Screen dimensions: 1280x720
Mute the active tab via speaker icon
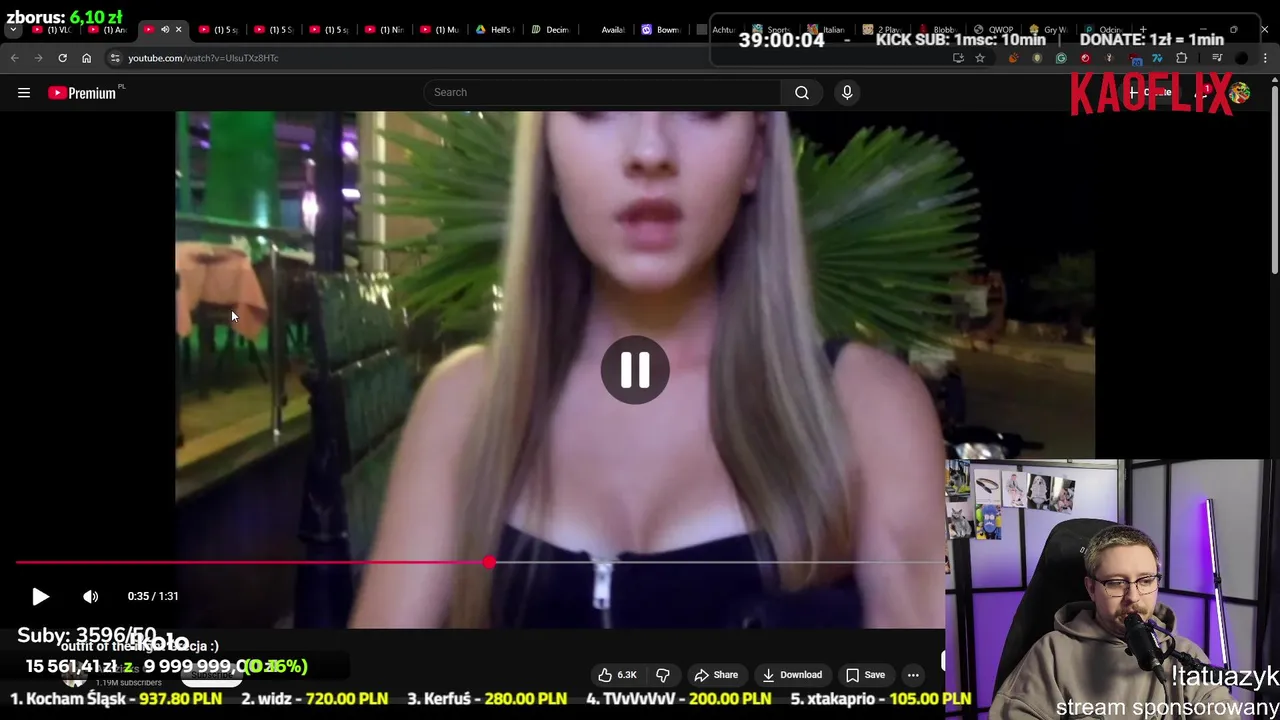pyautogui.click(x=165, y=30)
